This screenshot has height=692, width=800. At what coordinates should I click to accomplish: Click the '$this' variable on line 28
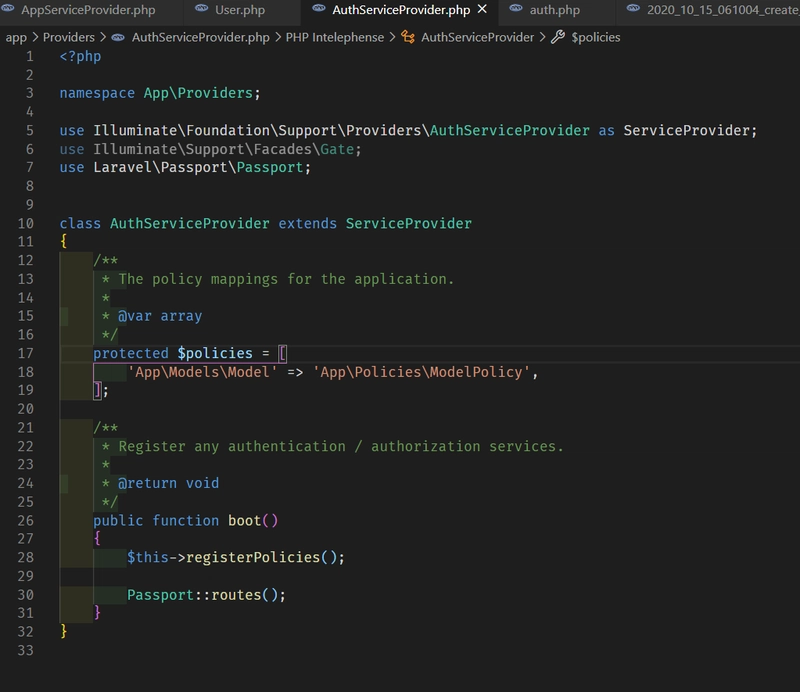point(147,557)
